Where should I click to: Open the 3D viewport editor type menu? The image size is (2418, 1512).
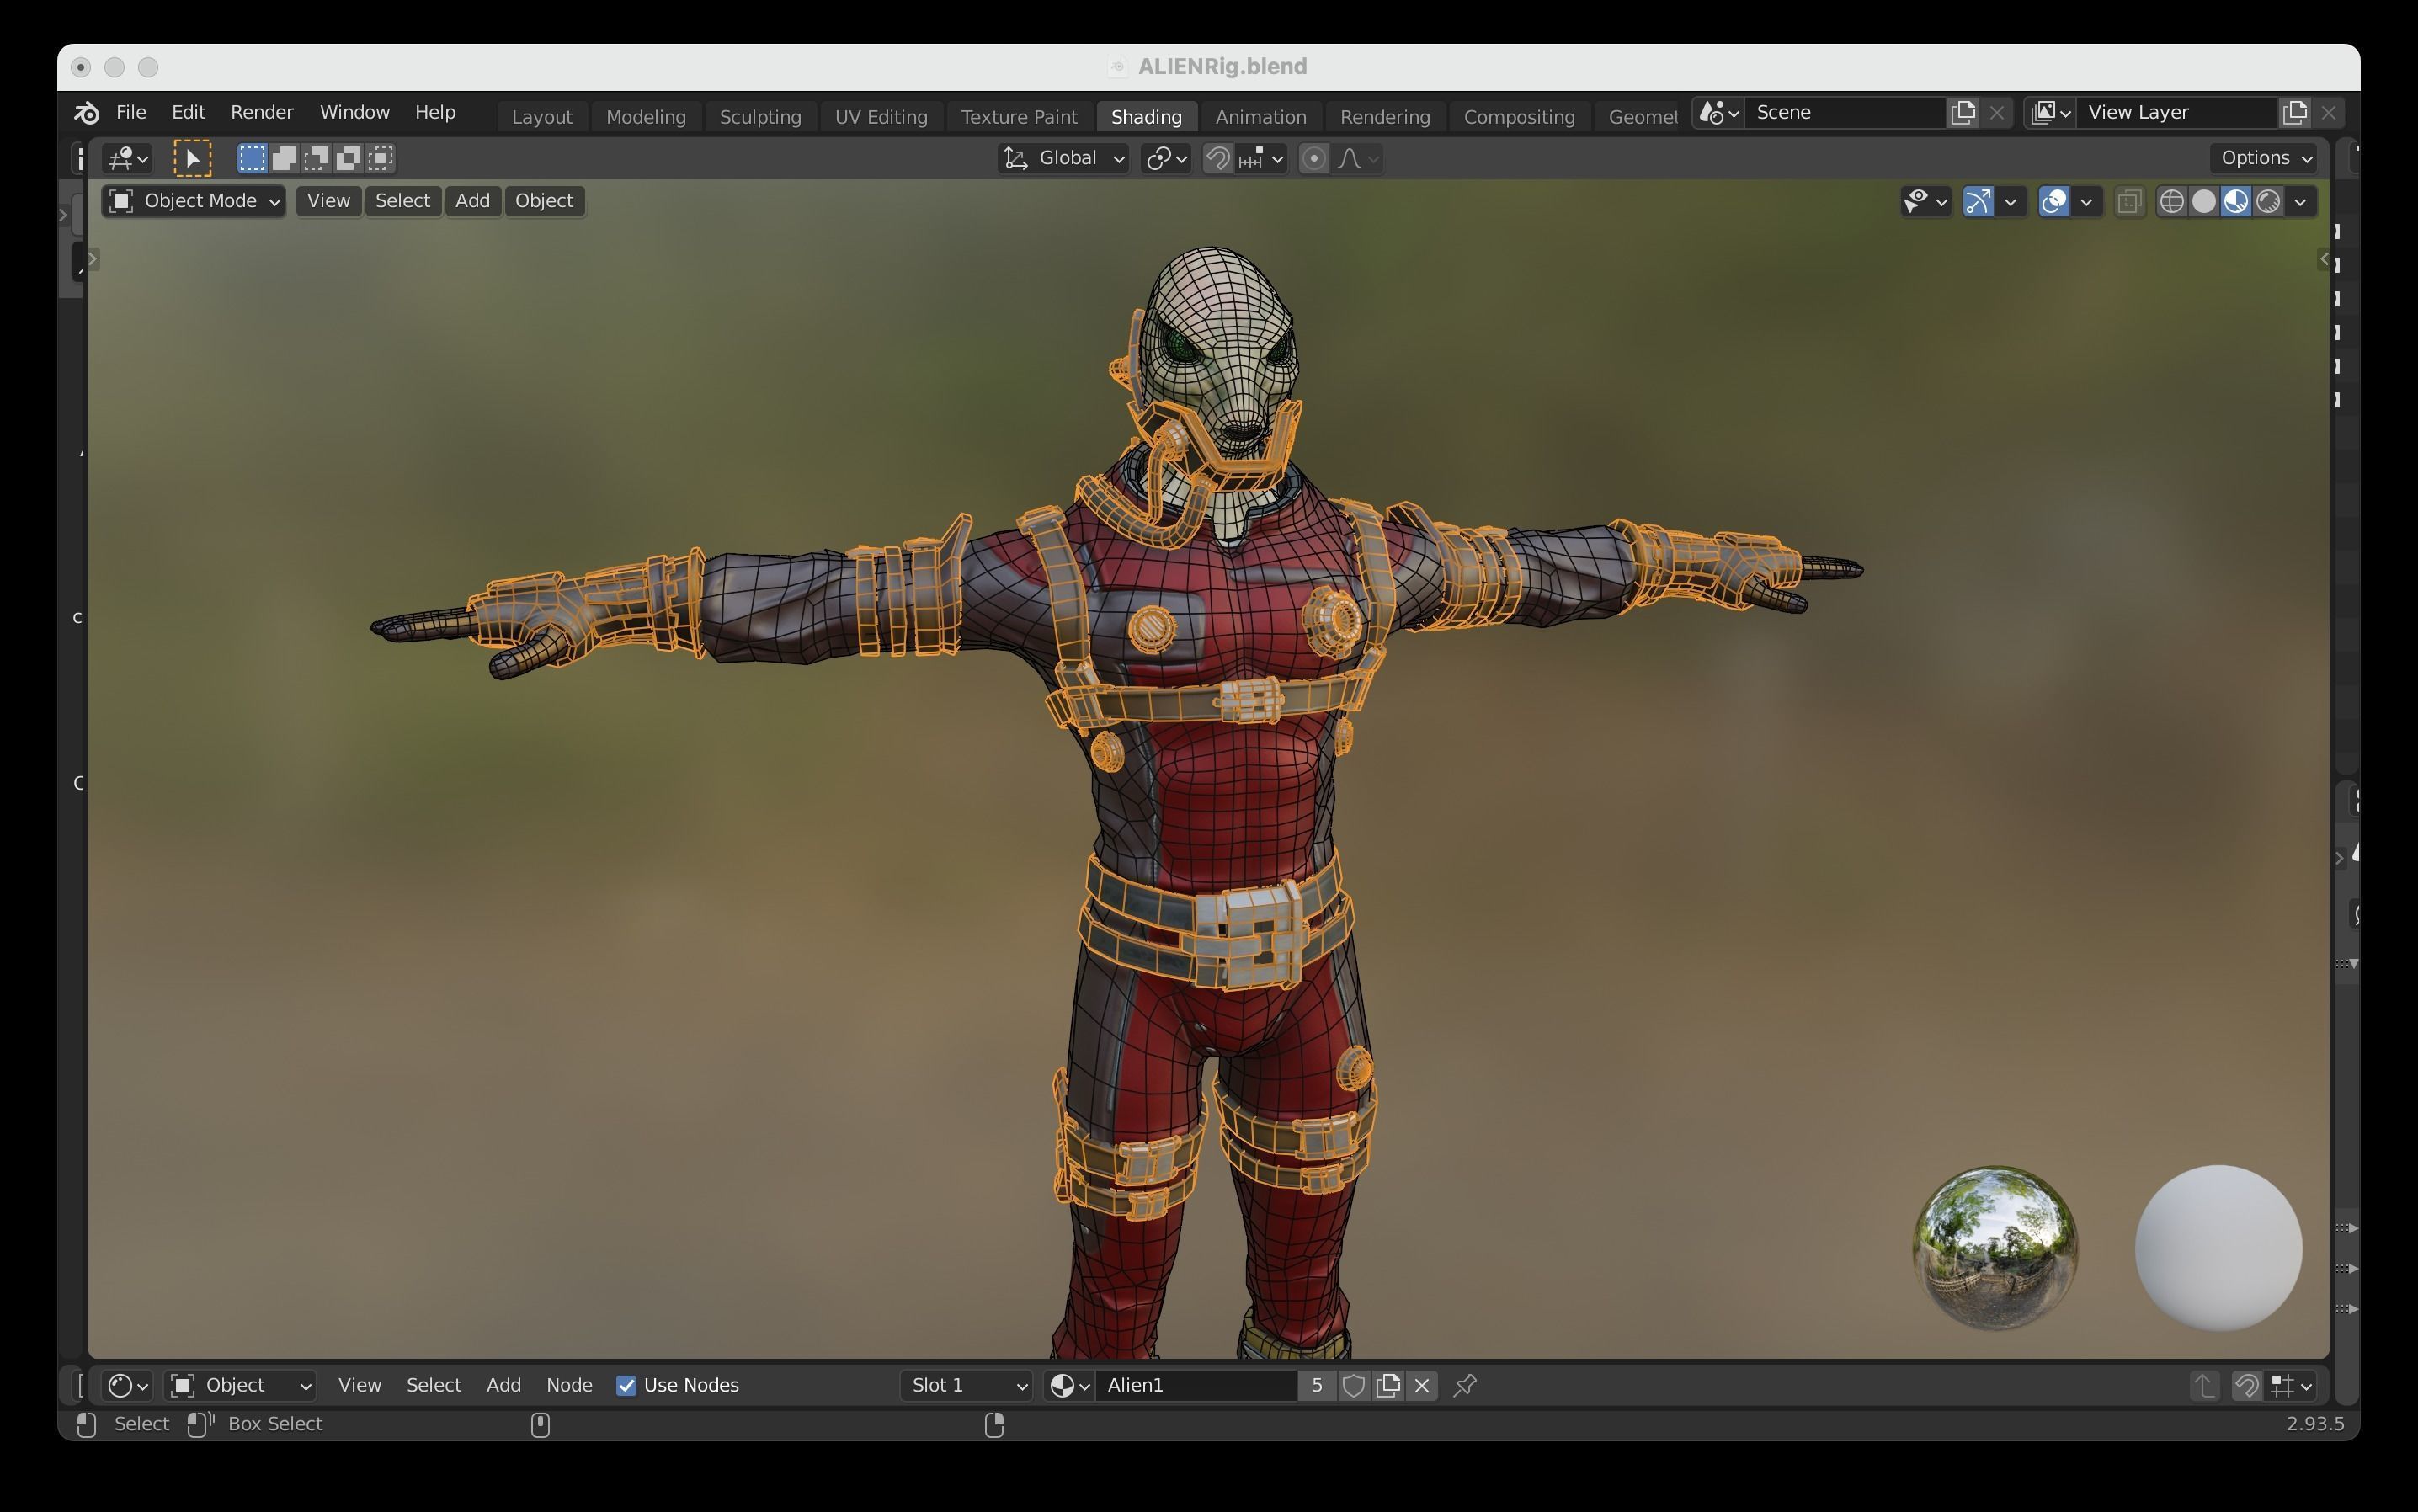[128, 158]
